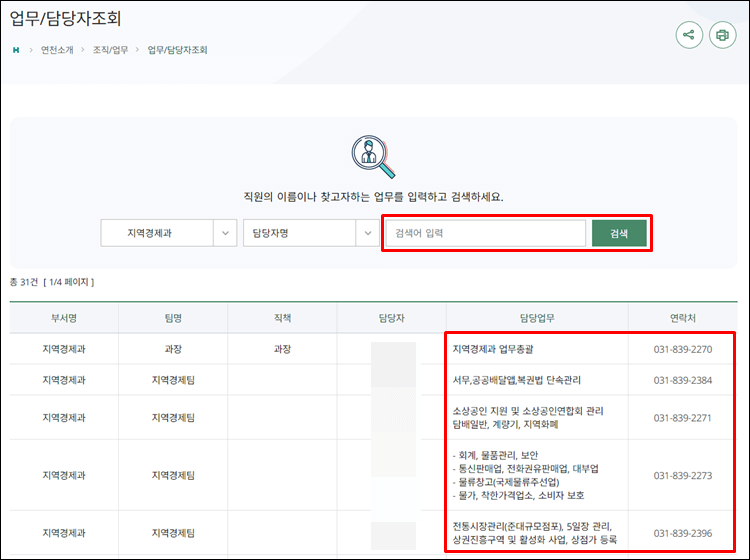
Task: Select the 부서명 column header
Action: click(x=64, y=318)
